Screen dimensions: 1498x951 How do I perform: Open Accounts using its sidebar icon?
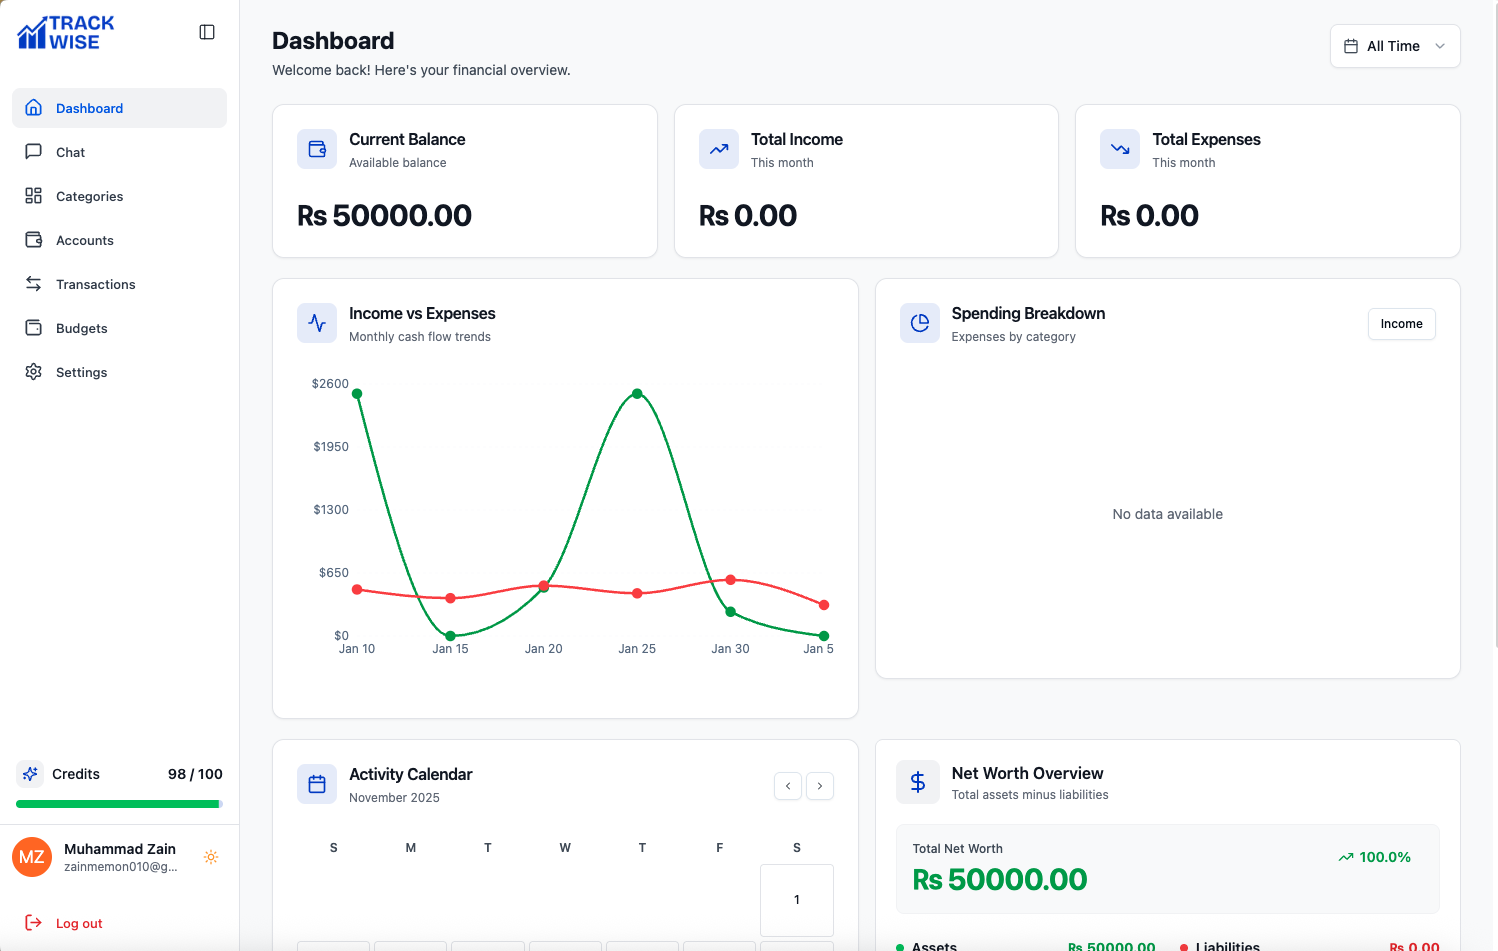point(34,240)
